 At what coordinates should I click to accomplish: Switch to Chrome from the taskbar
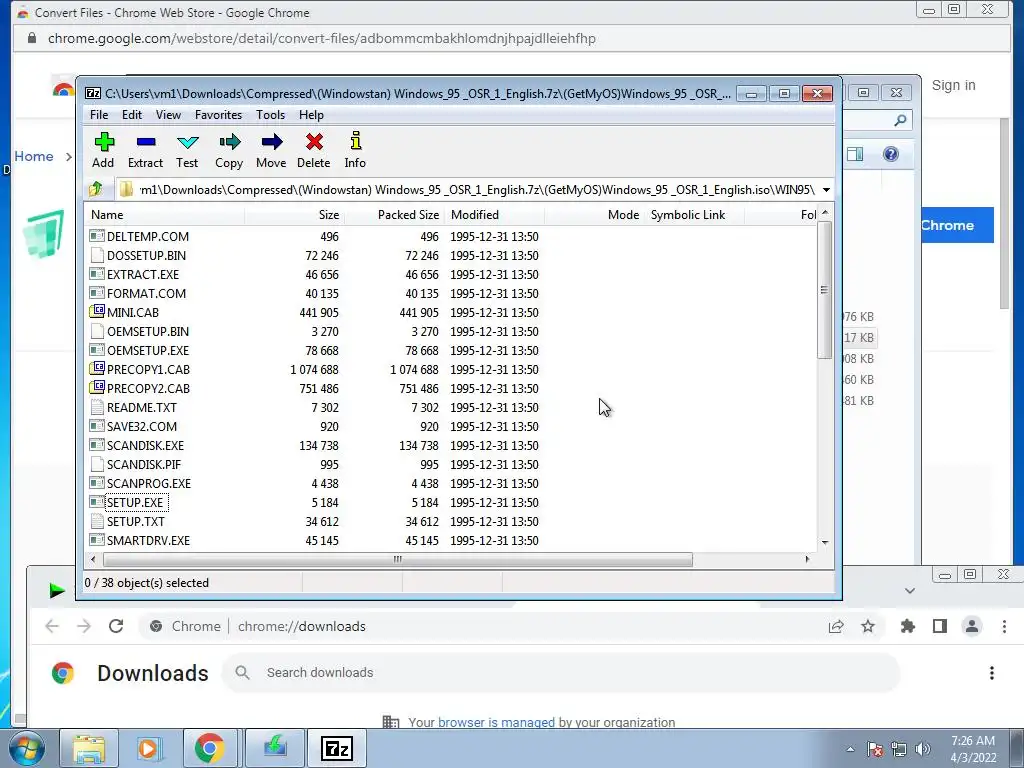coord(209,748)
